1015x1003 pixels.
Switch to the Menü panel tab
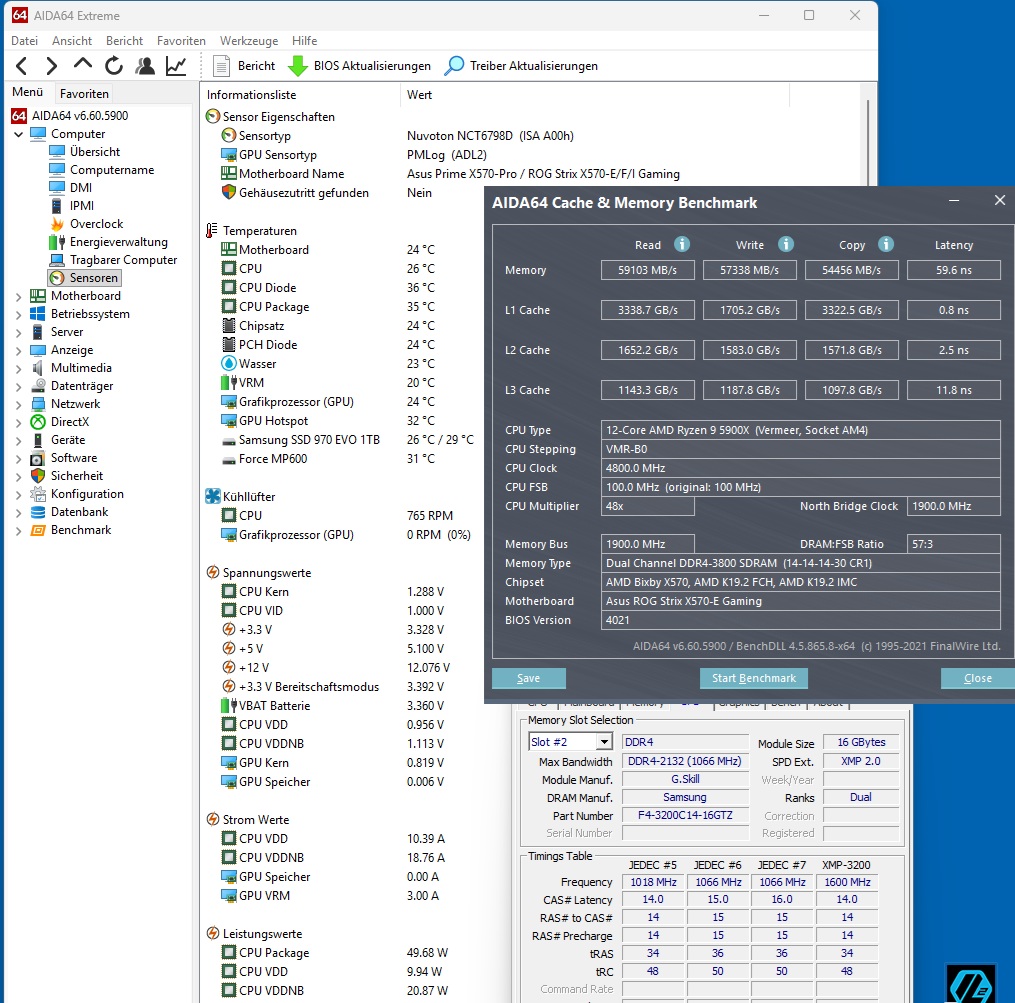pos(28,92)
